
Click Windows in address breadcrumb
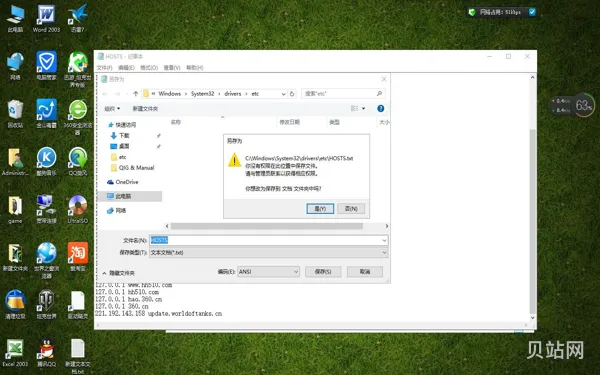(170, 94)
